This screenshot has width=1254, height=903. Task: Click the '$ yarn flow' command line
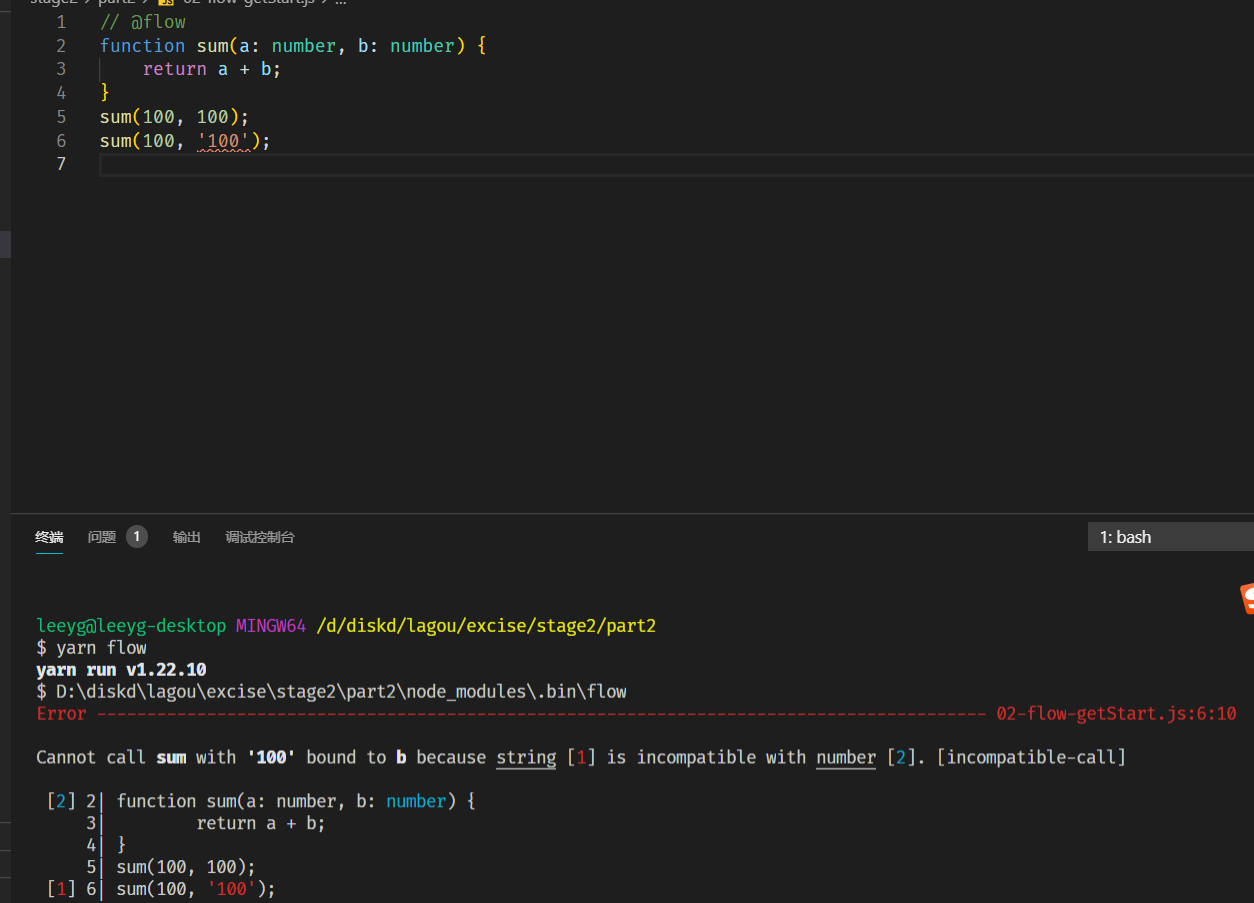tap(91, 648)
